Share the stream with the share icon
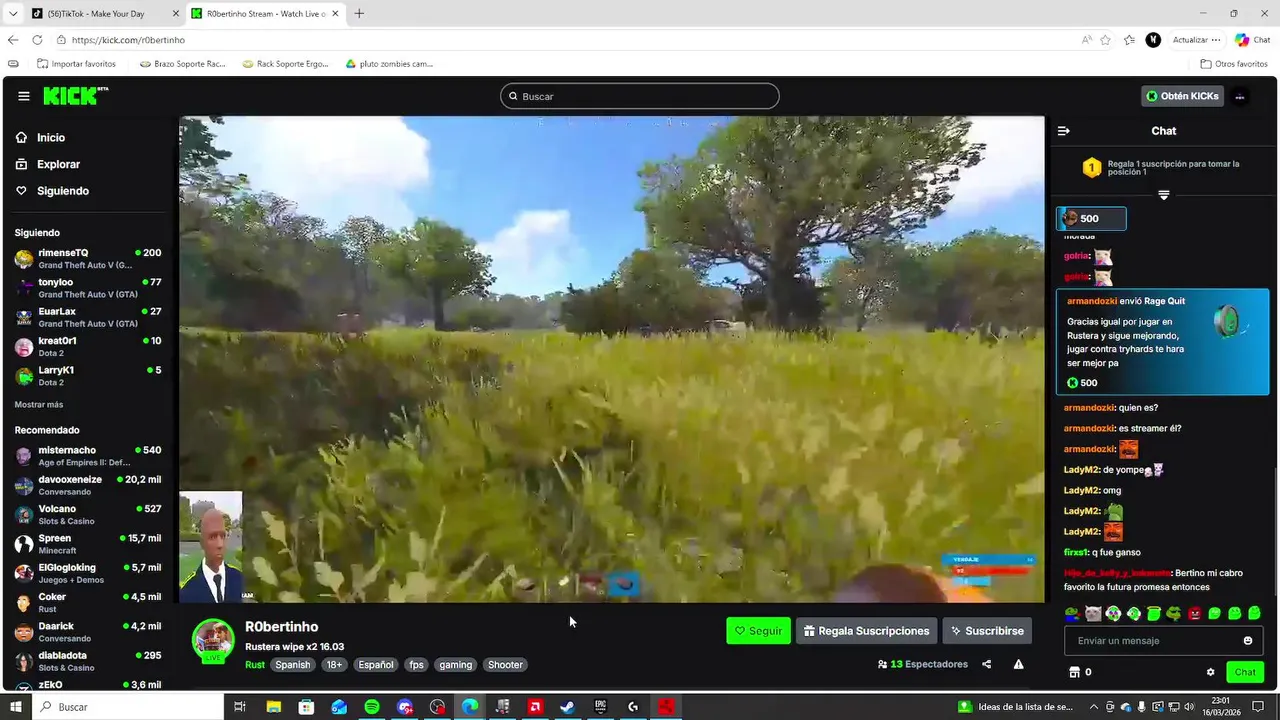Viewport: 1280px width, 720px height. click(987, 664)
